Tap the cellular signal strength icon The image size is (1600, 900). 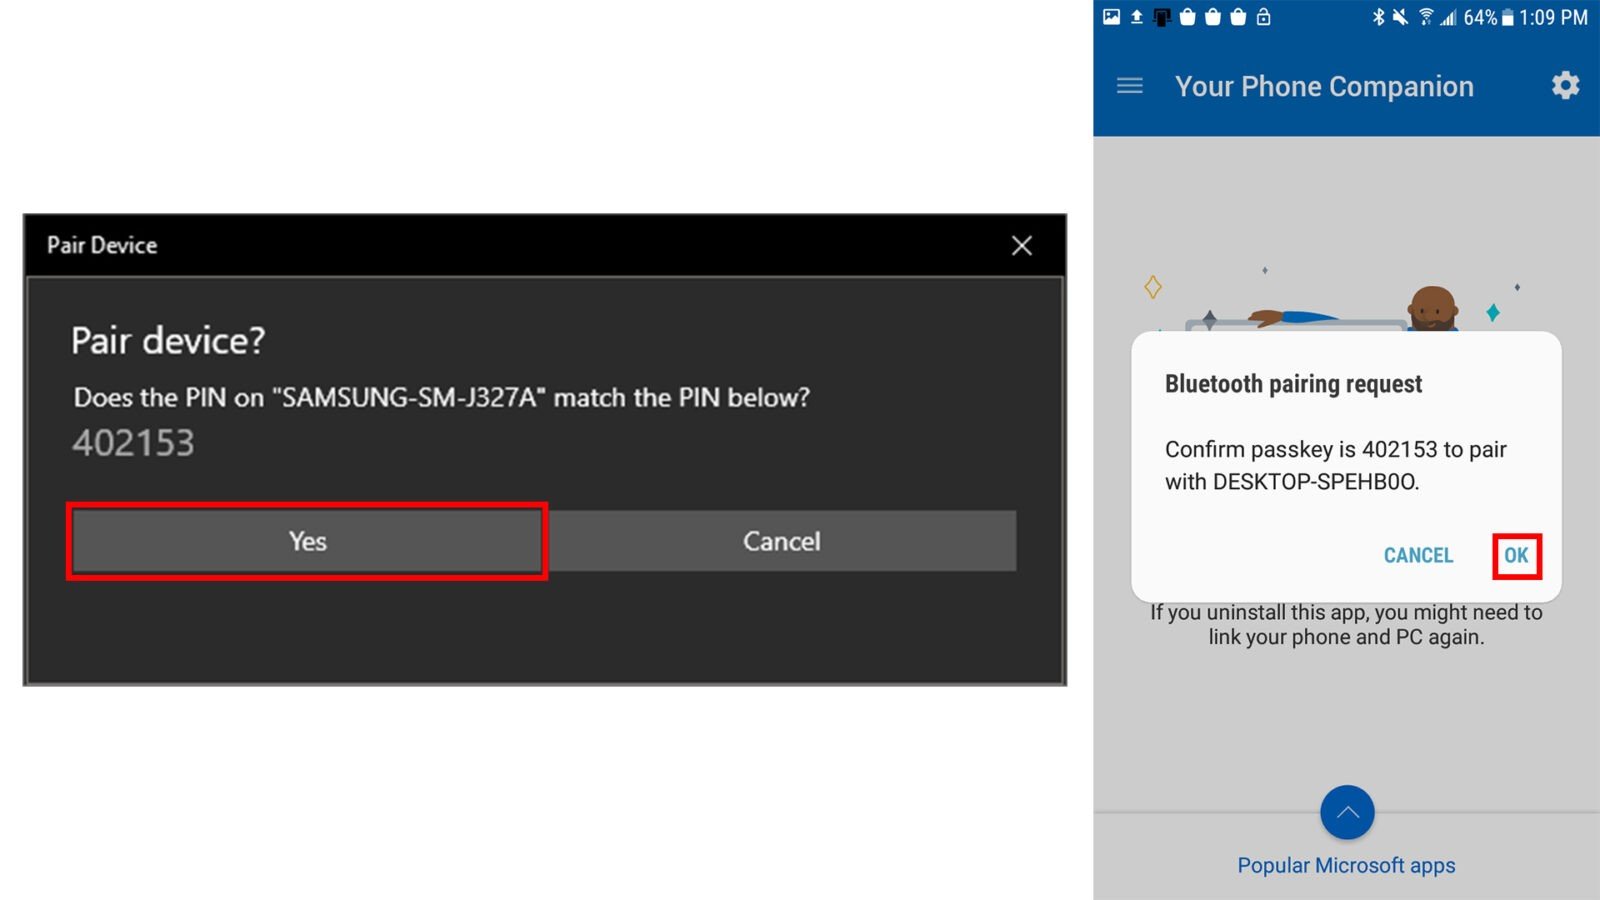coord(1448,17)
